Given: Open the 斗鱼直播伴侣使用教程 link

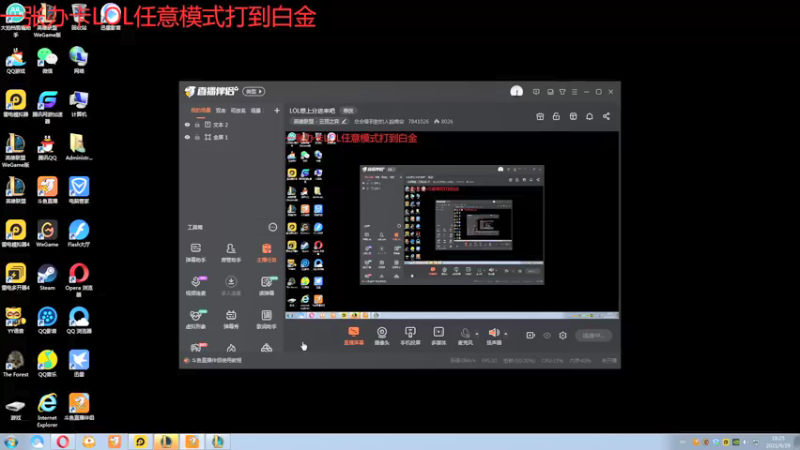Looking at the screenshot, I should pyautogui.click(x=216, y=360).
